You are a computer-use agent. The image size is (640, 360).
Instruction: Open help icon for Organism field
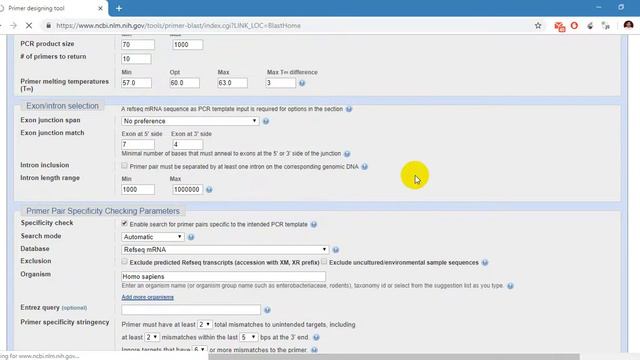click(x=510, y=286)
